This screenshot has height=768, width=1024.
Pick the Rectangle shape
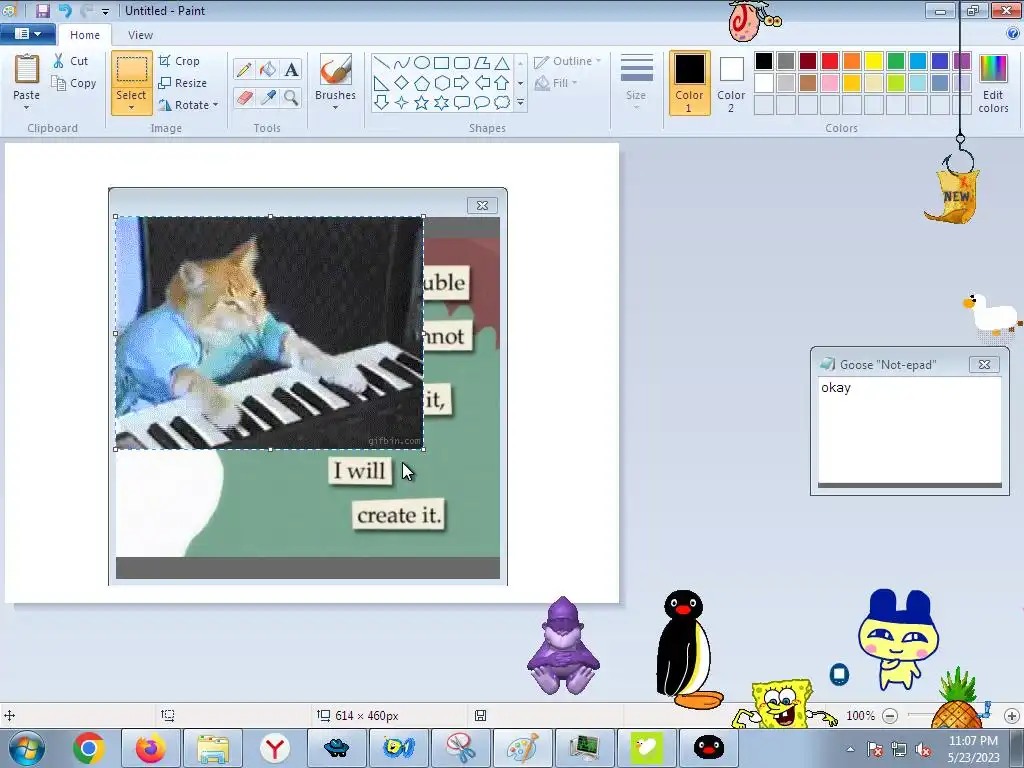(441, 63)
